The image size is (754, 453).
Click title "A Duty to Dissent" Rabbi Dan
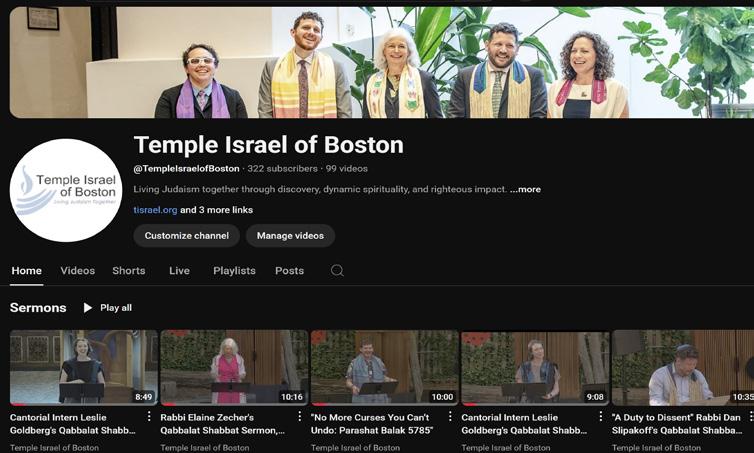coord(677,424)
